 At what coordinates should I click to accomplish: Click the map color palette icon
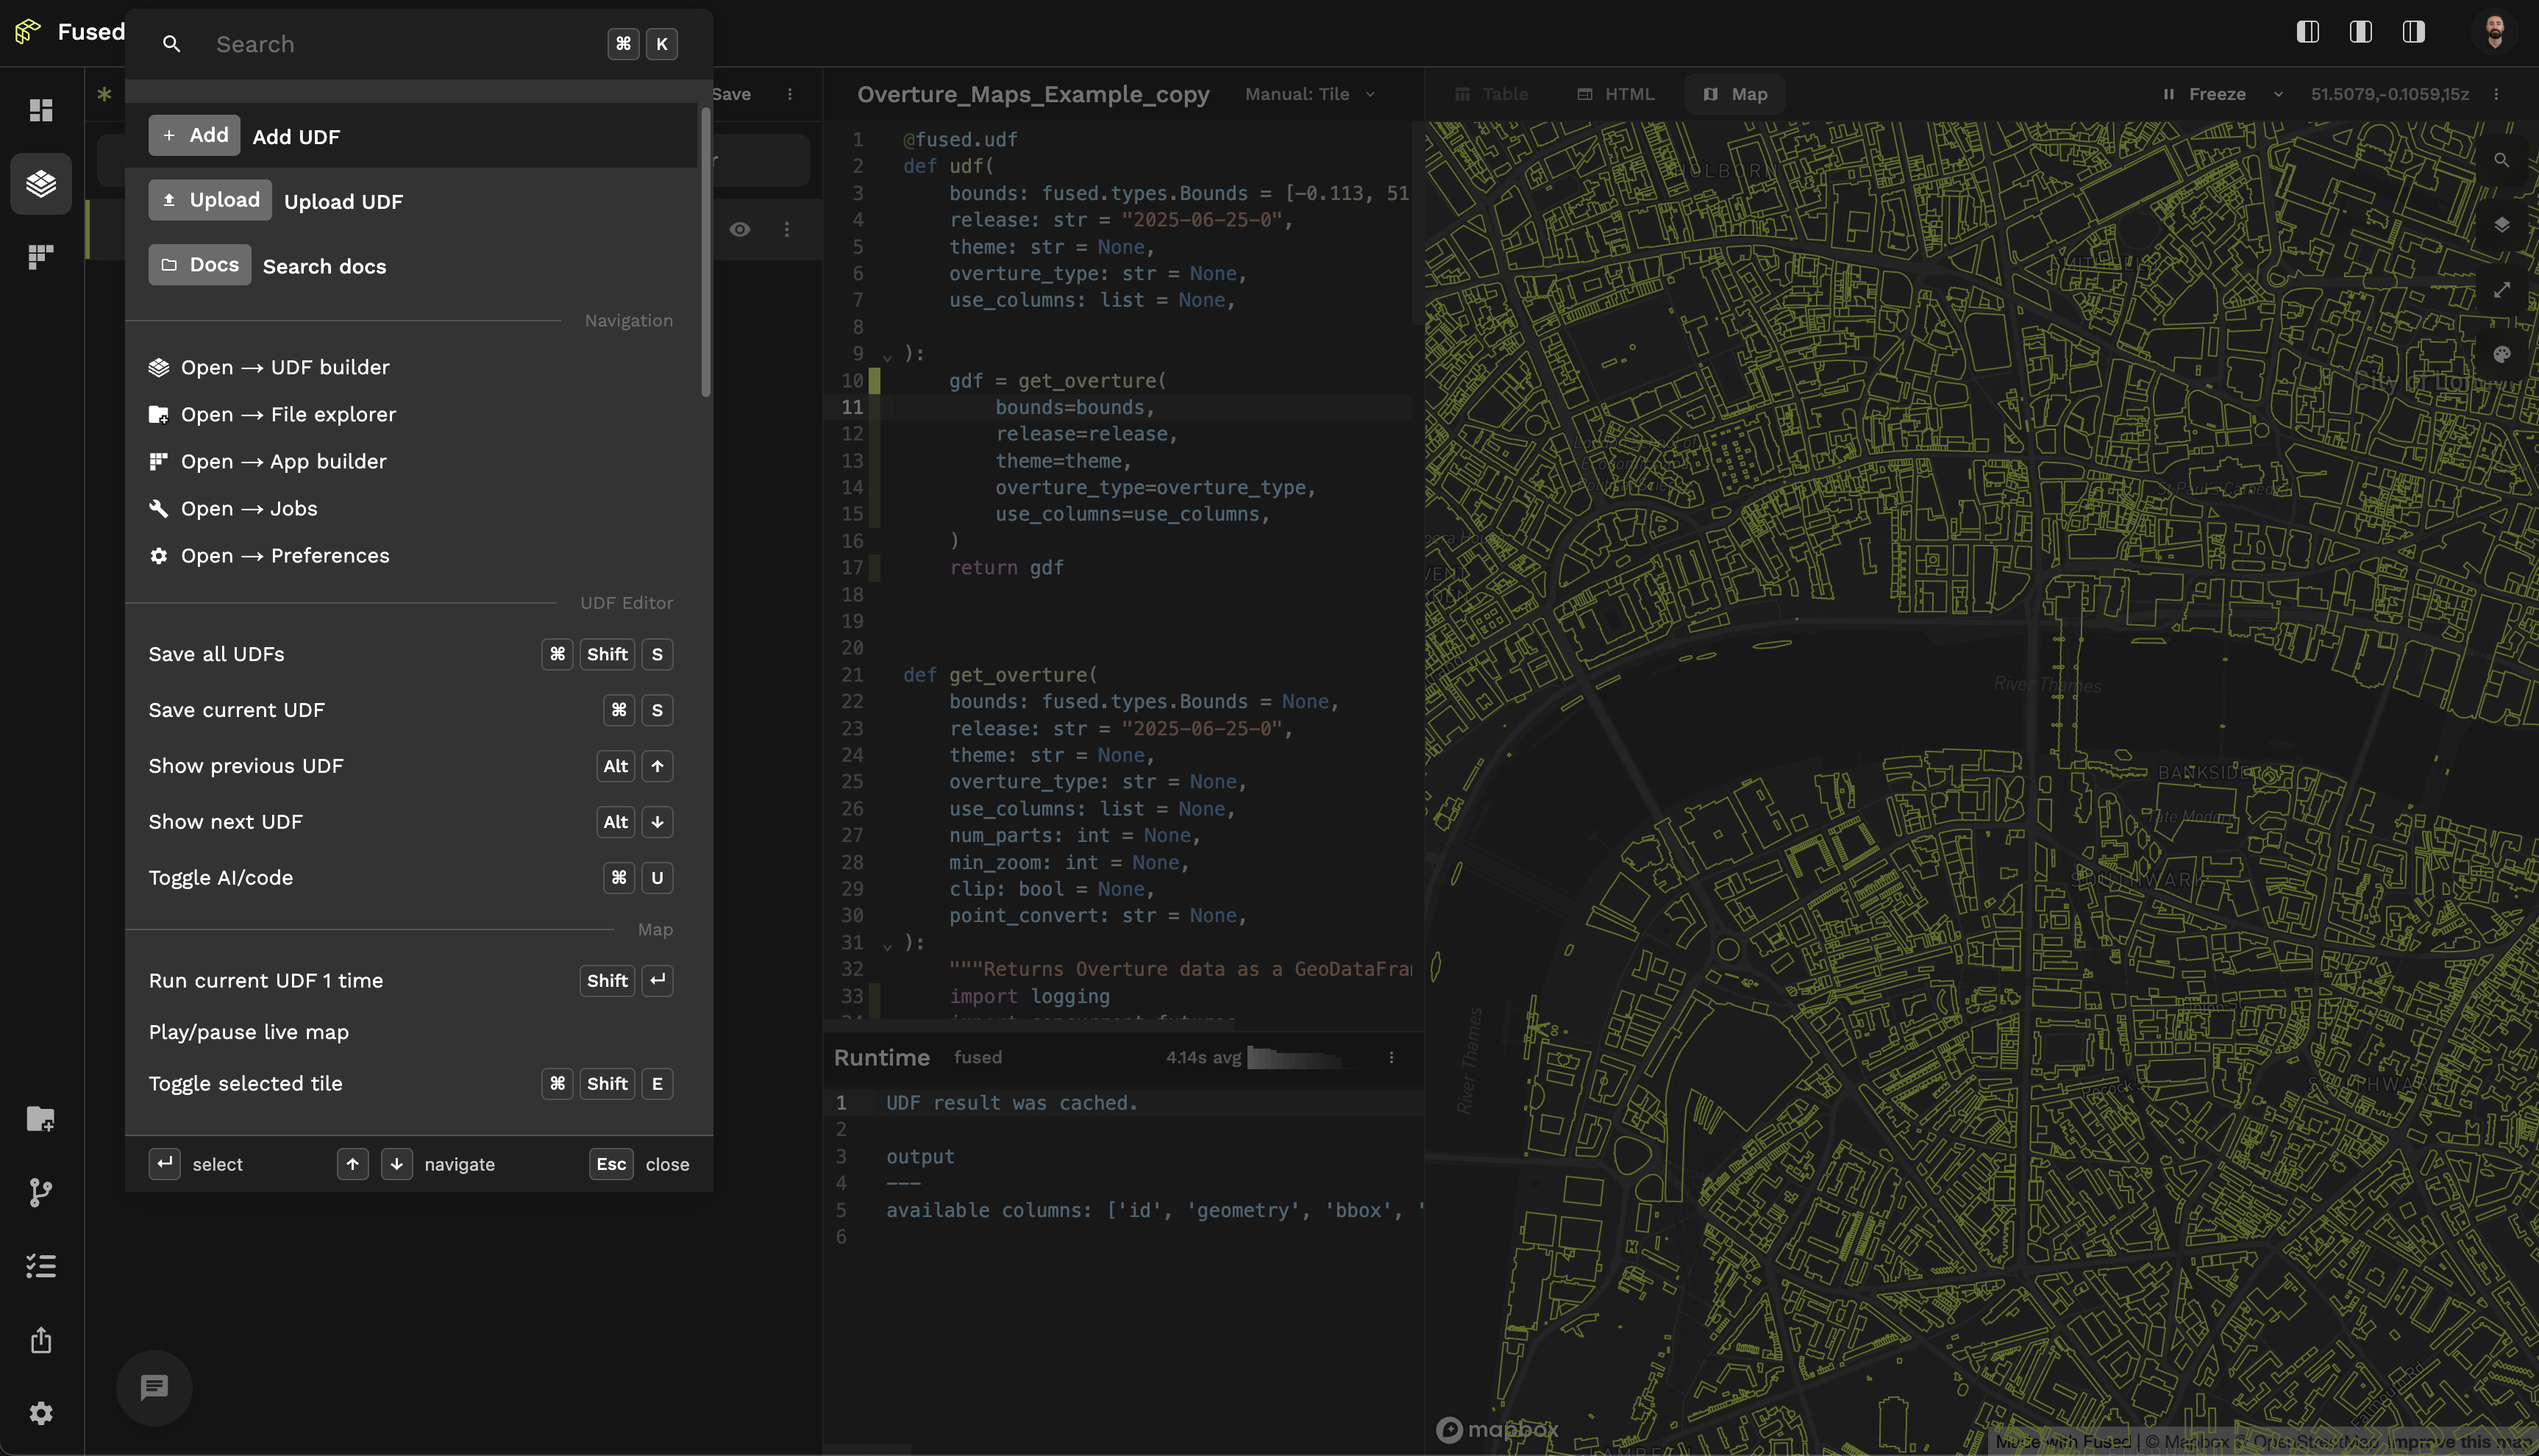[x=2501, y=354]
